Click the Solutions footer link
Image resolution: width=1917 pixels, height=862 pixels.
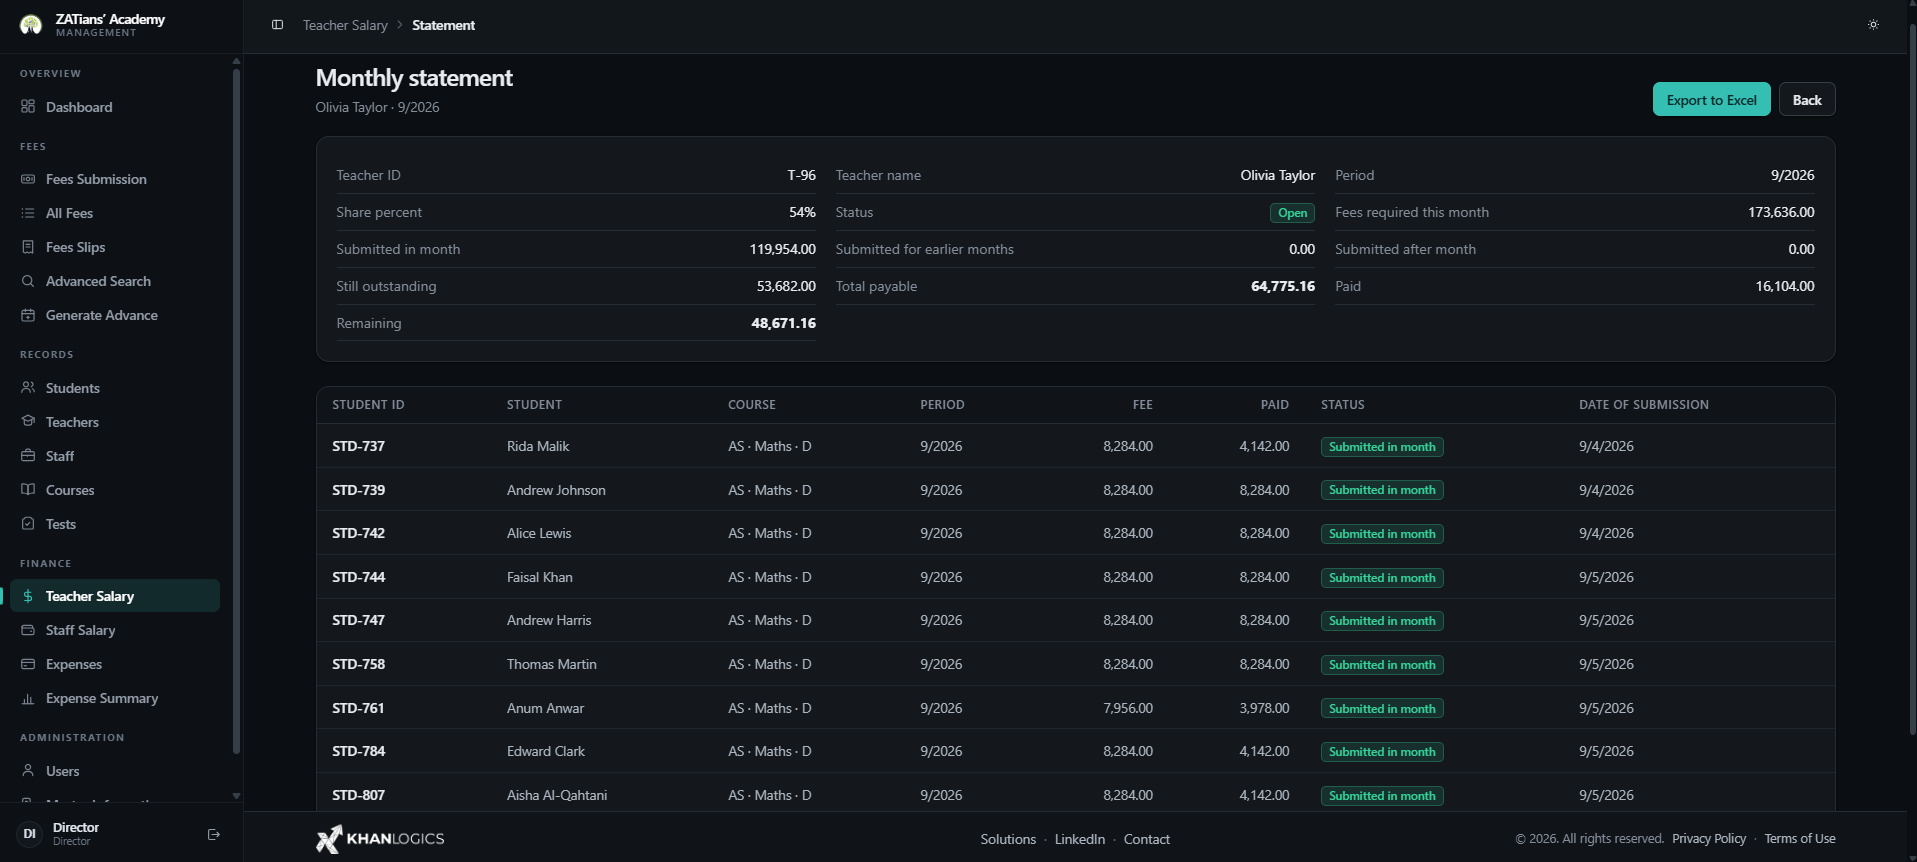tap(1008, 839)
